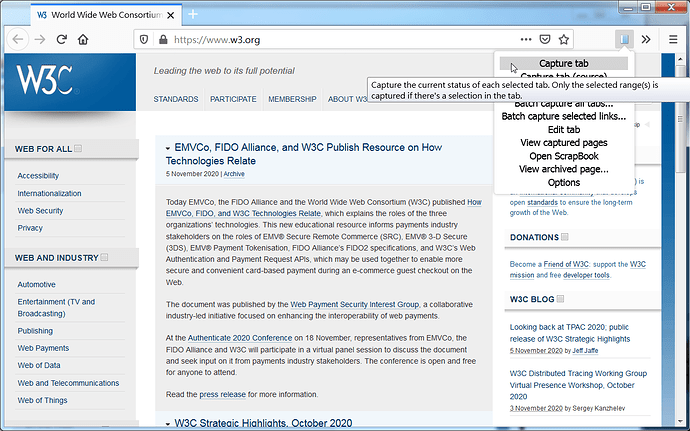Close the World Wide Web Consortium tab
The image size is (690, 431).
point(171,15)
